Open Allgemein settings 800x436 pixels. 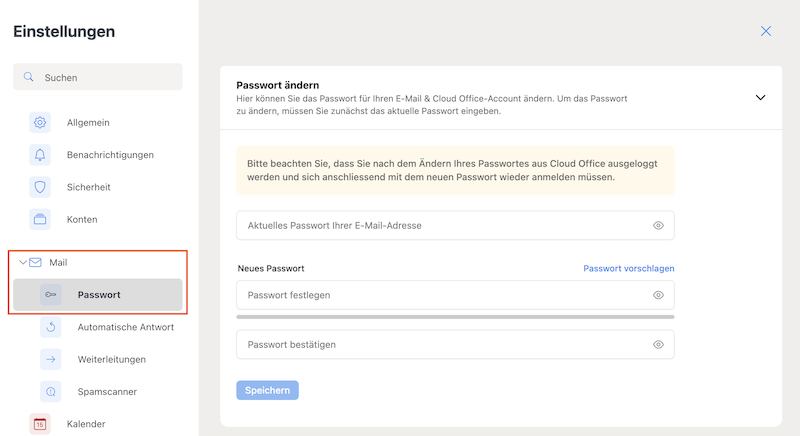pos(88,122)
